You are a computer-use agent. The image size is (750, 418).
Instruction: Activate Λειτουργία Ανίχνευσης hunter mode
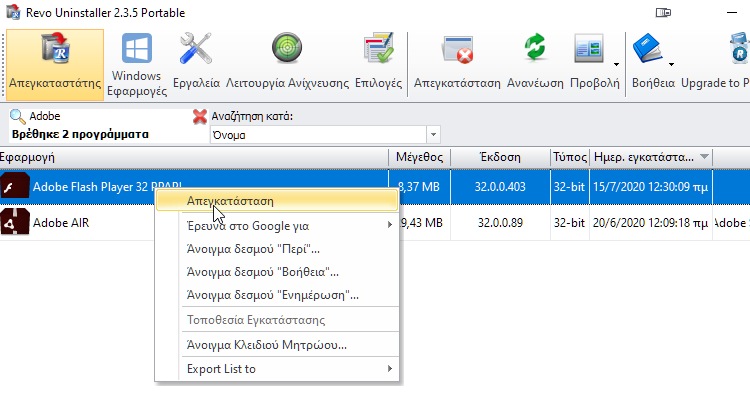coord(287,65)
